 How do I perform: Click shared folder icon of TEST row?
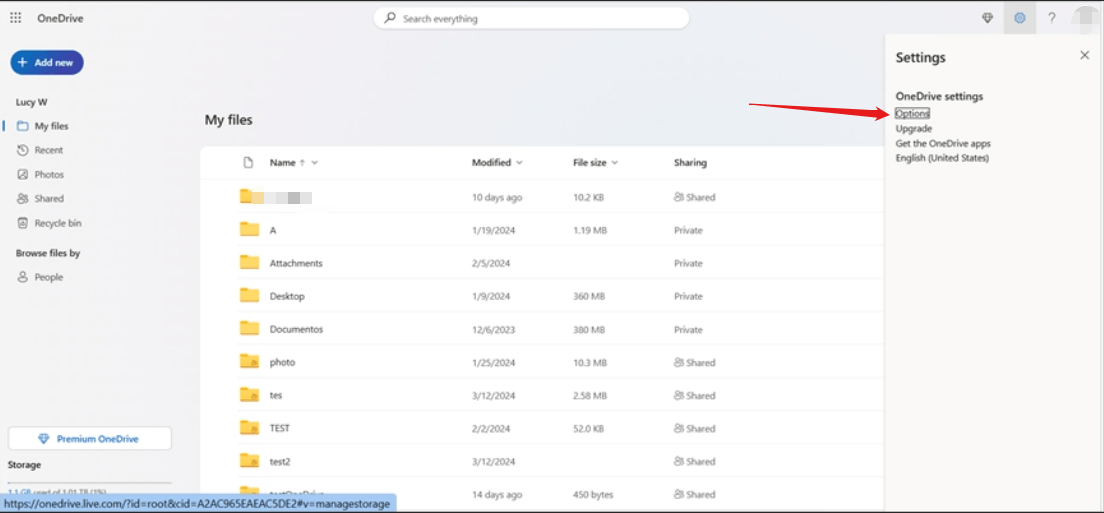(x=249, y=427)
